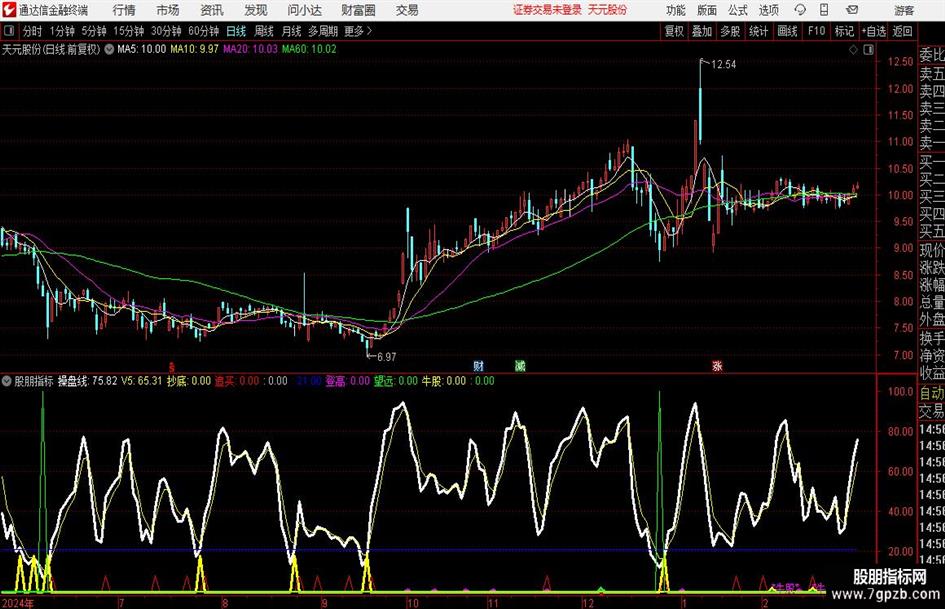Click the diamond icon above the chart
Viewport: 945px width, 609px height.
tap(853, 50)
